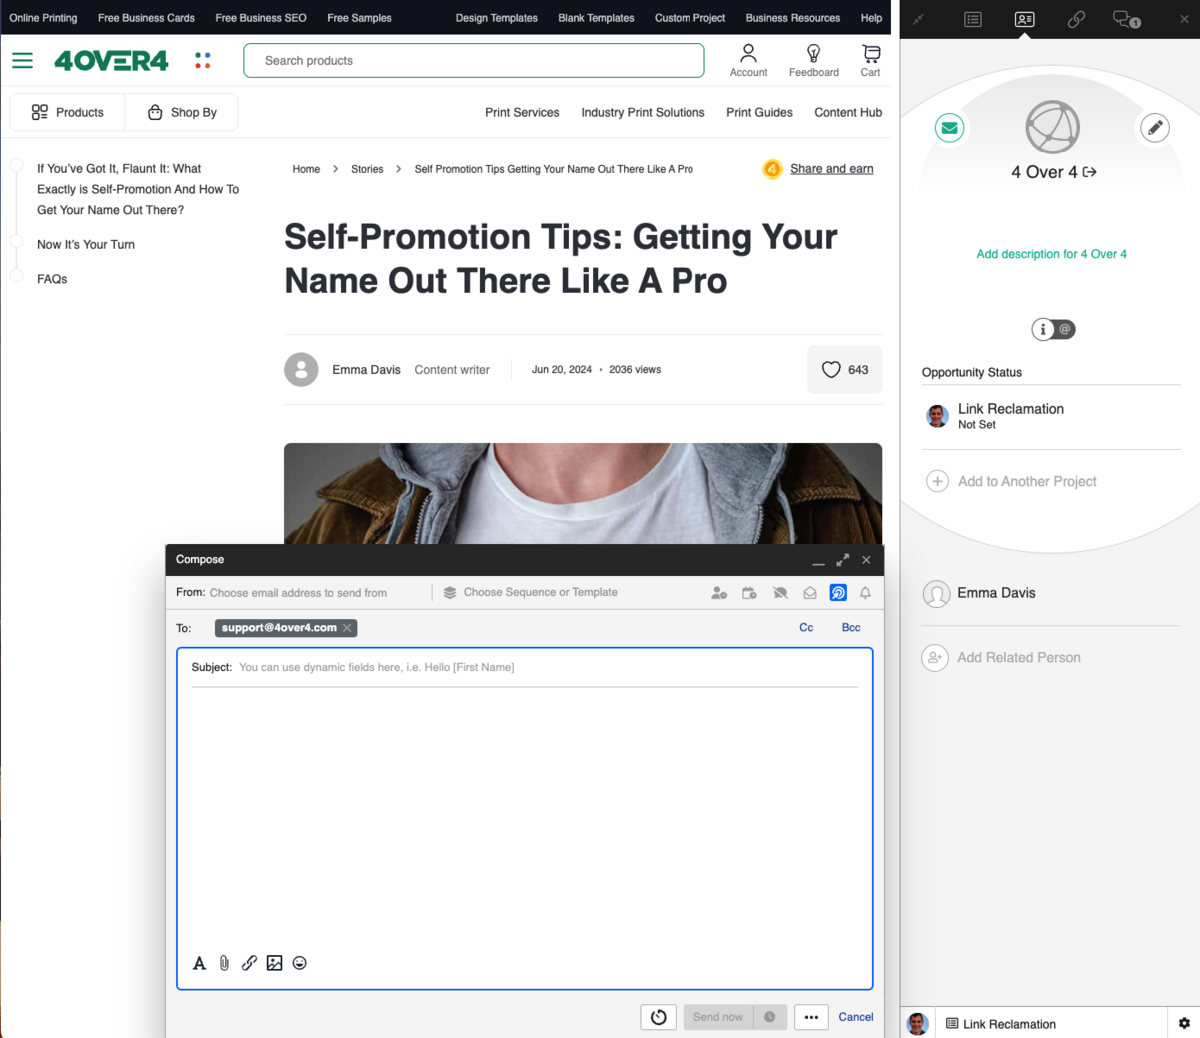Toggle open-tracking envelope icon in compose

click(x=810, y=593)
